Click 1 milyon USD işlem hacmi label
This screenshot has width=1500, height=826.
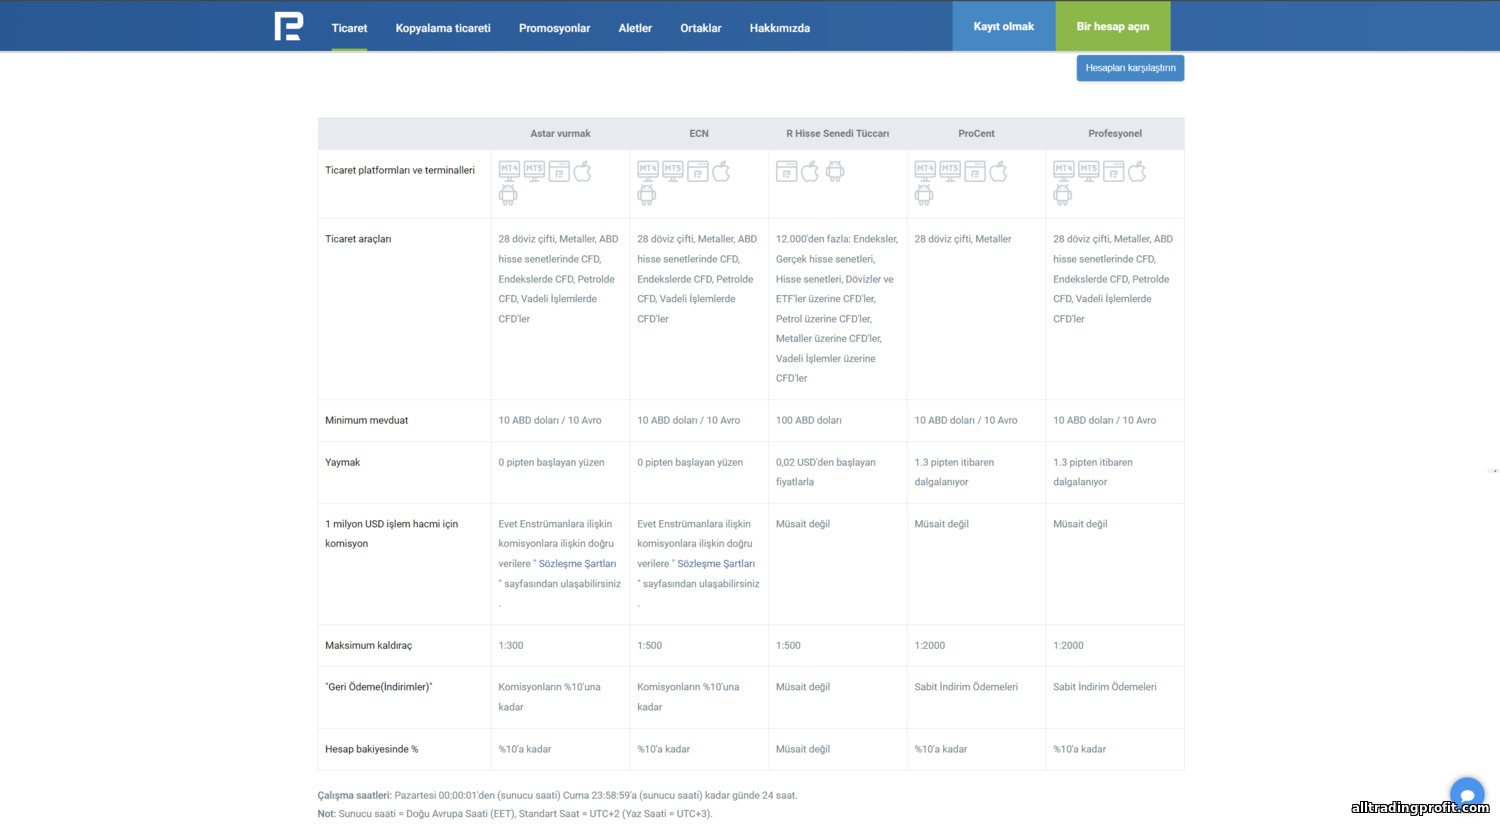[391, 534]
